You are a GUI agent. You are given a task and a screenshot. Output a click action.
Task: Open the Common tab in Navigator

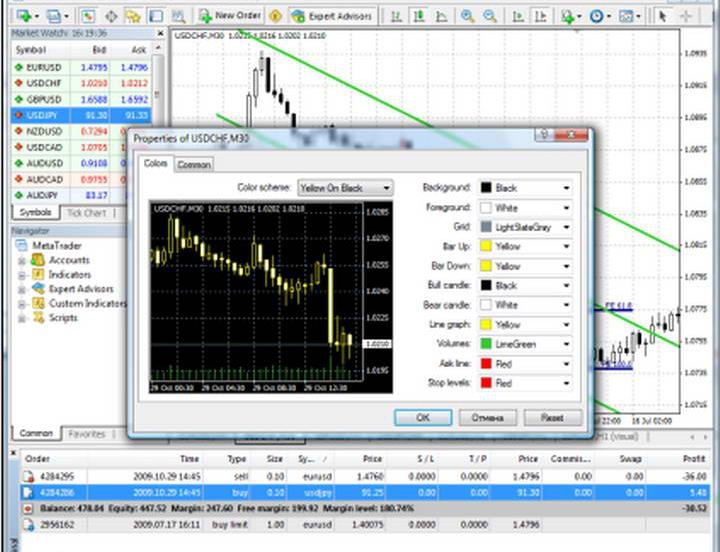click(x=36, y=434)
